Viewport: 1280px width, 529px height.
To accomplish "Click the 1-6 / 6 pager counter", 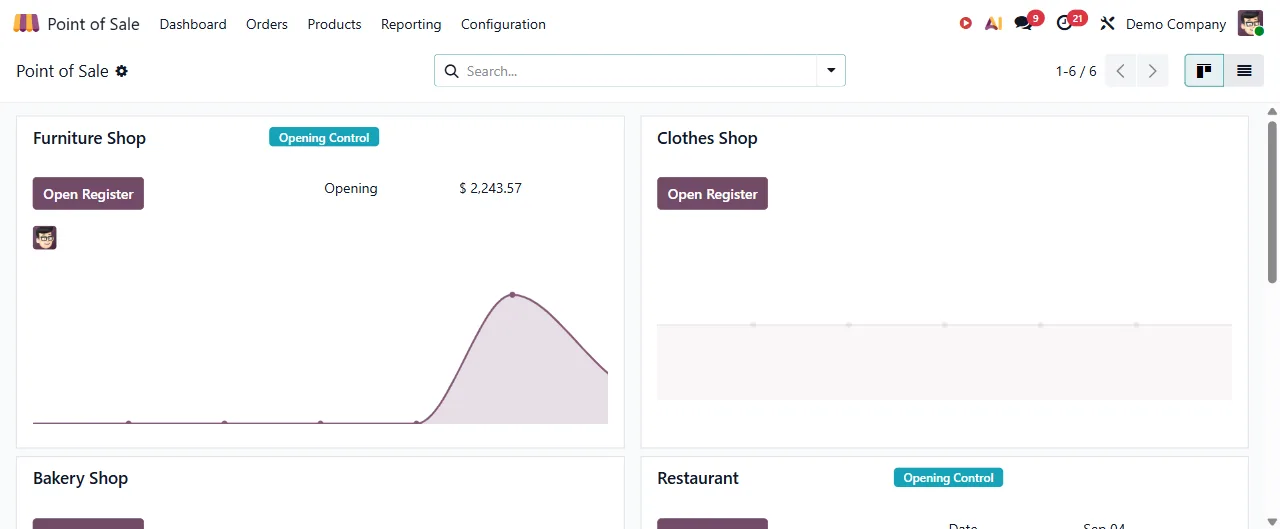I will coord(1076,71).
